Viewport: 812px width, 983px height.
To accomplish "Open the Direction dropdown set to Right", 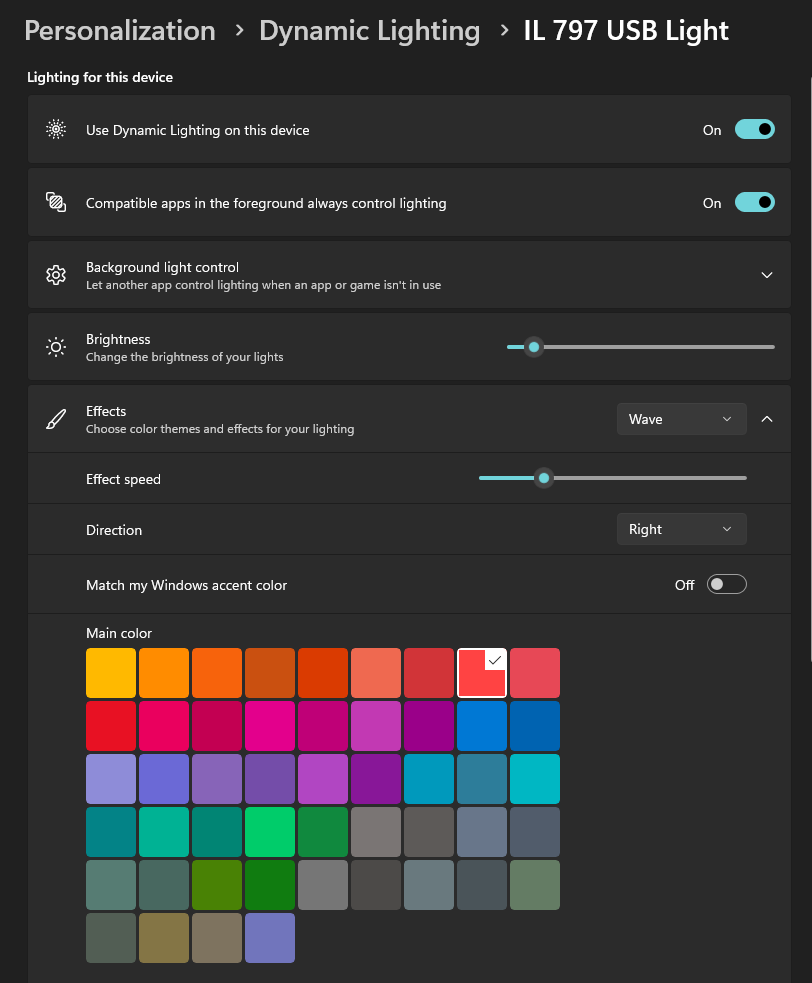I will point(681,530).
